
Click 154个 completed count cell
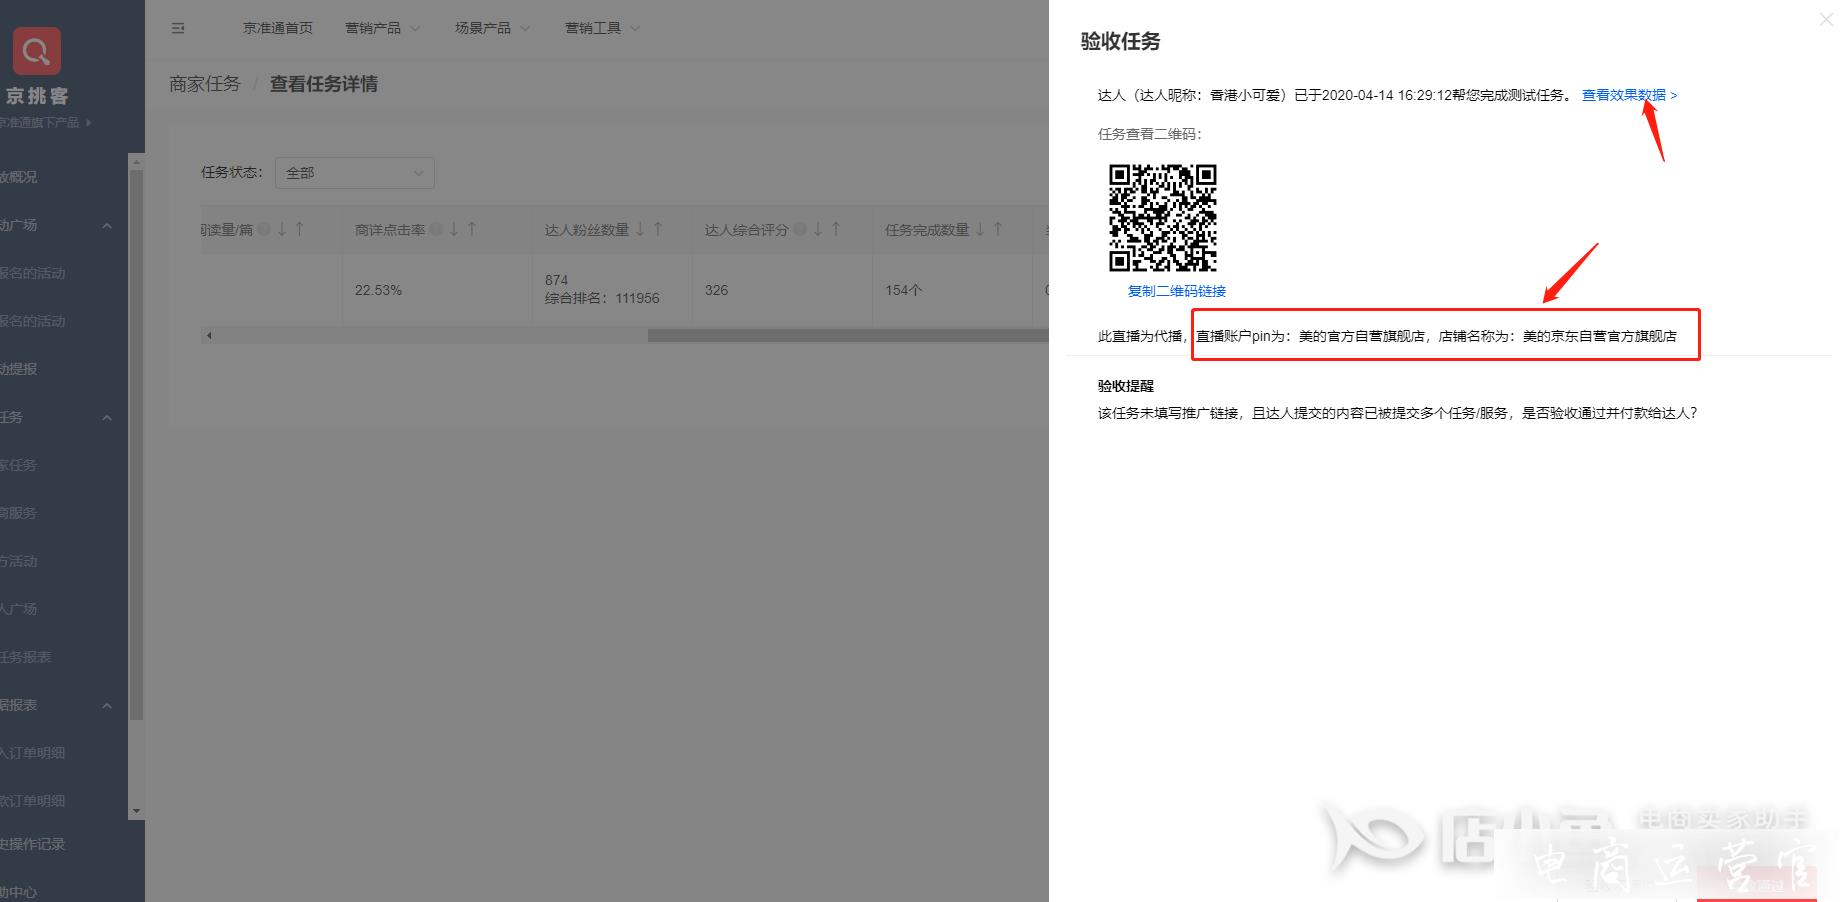coord(903,290)
